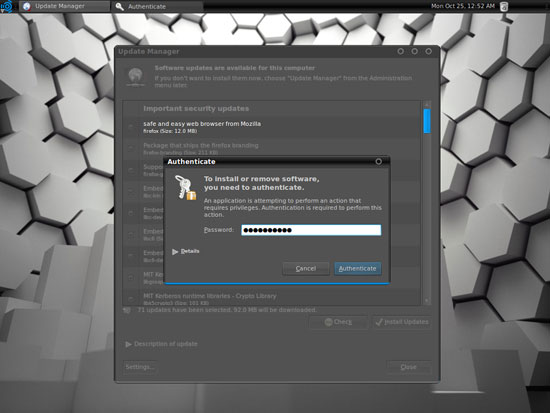The height and width of the screenshot is (413, 550).
Task: Open the system menu logo in top-left corner
Action: tap(6, 6)
